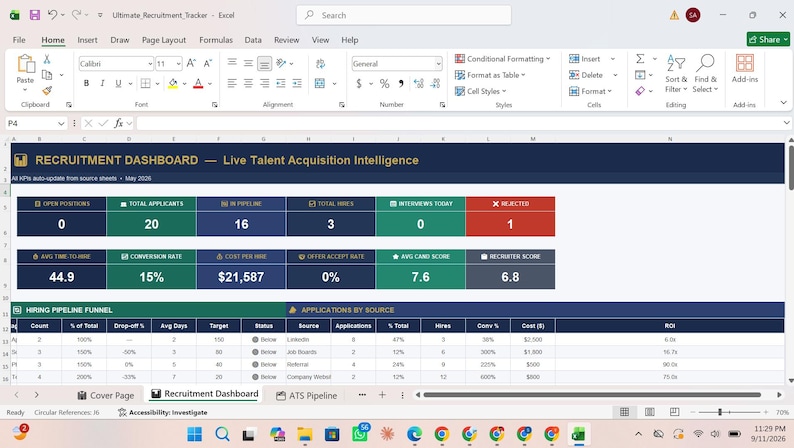Apply Percent Style format
794x448 pixels.
pyautogui.click(x=385, y=84)
